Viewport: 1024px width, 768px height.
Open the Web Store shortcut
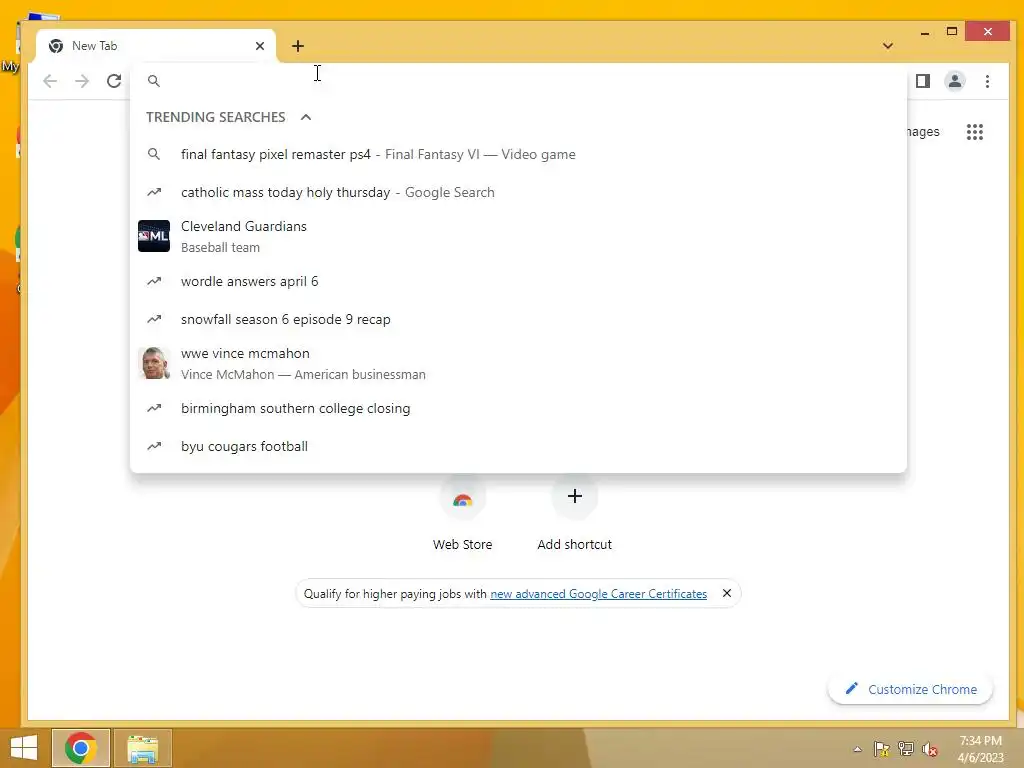click(x=462, y=515)
